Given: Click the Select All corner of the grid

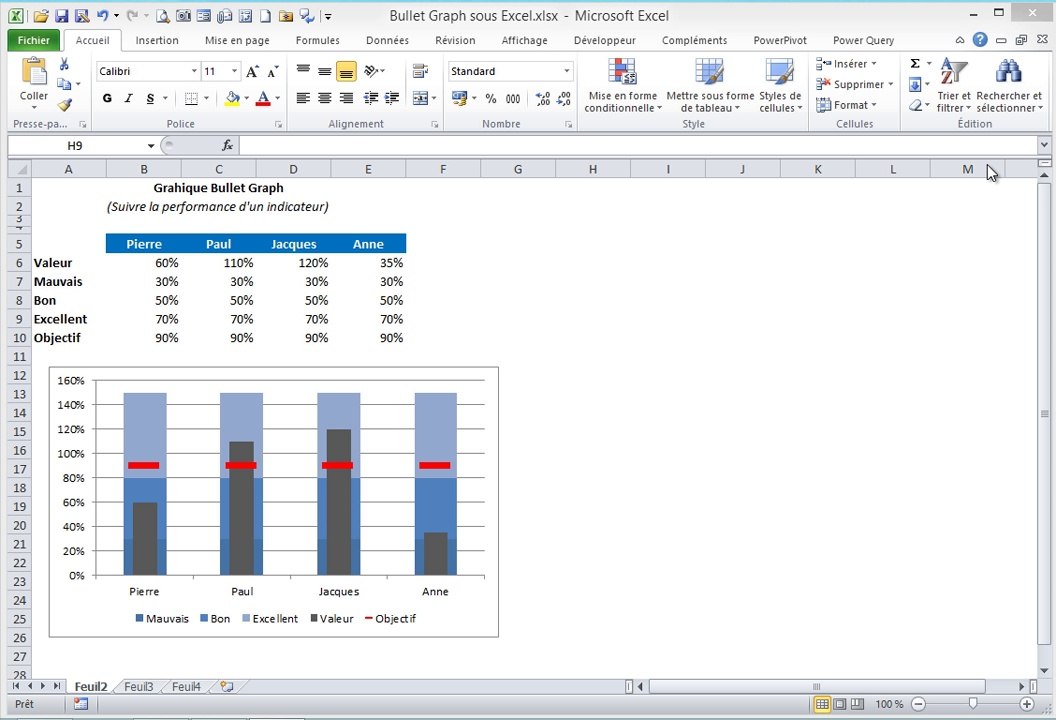Looking at the screenshot, I should click(20, 169).
